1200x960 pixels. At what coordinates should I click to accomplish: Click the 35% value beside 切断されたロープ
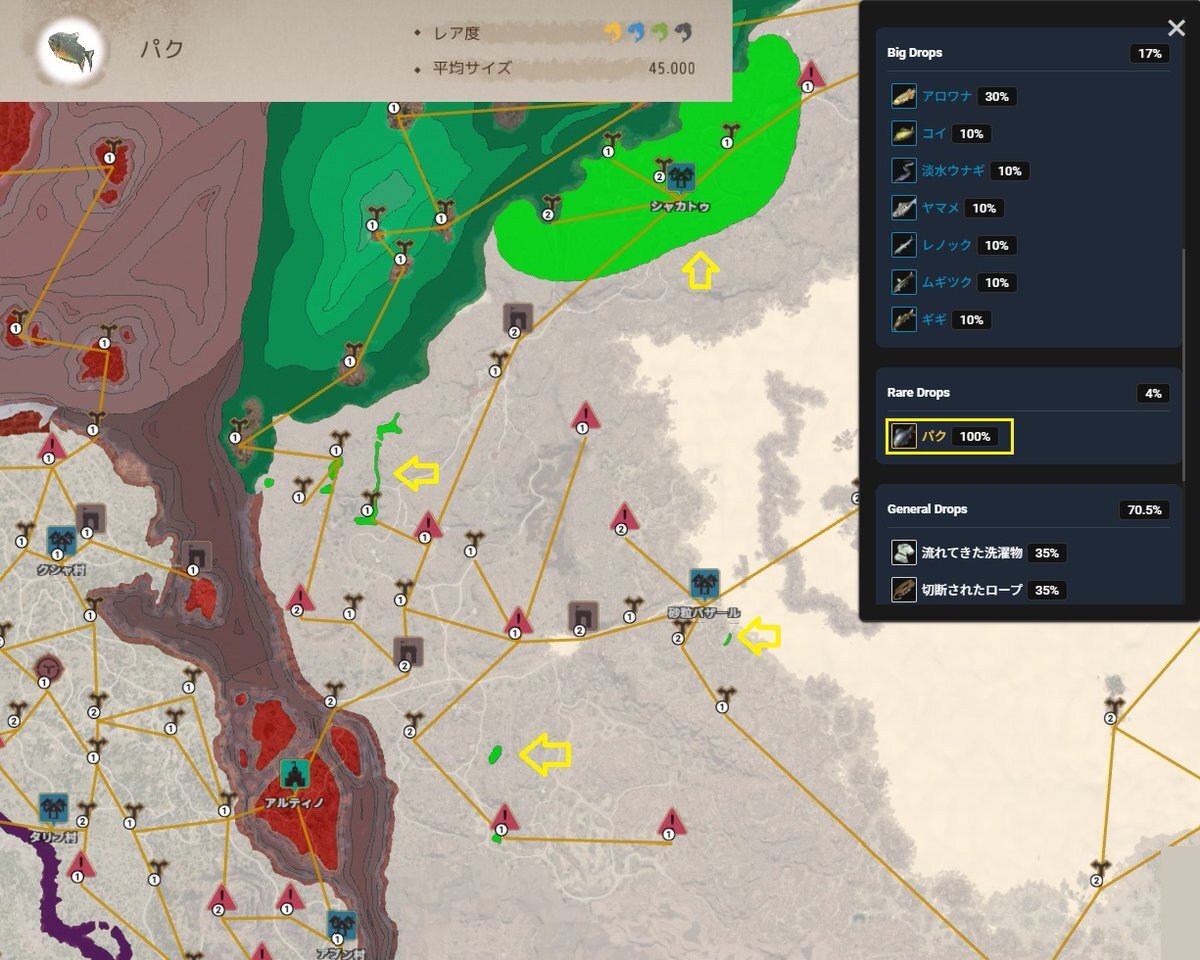point(1047,590)
